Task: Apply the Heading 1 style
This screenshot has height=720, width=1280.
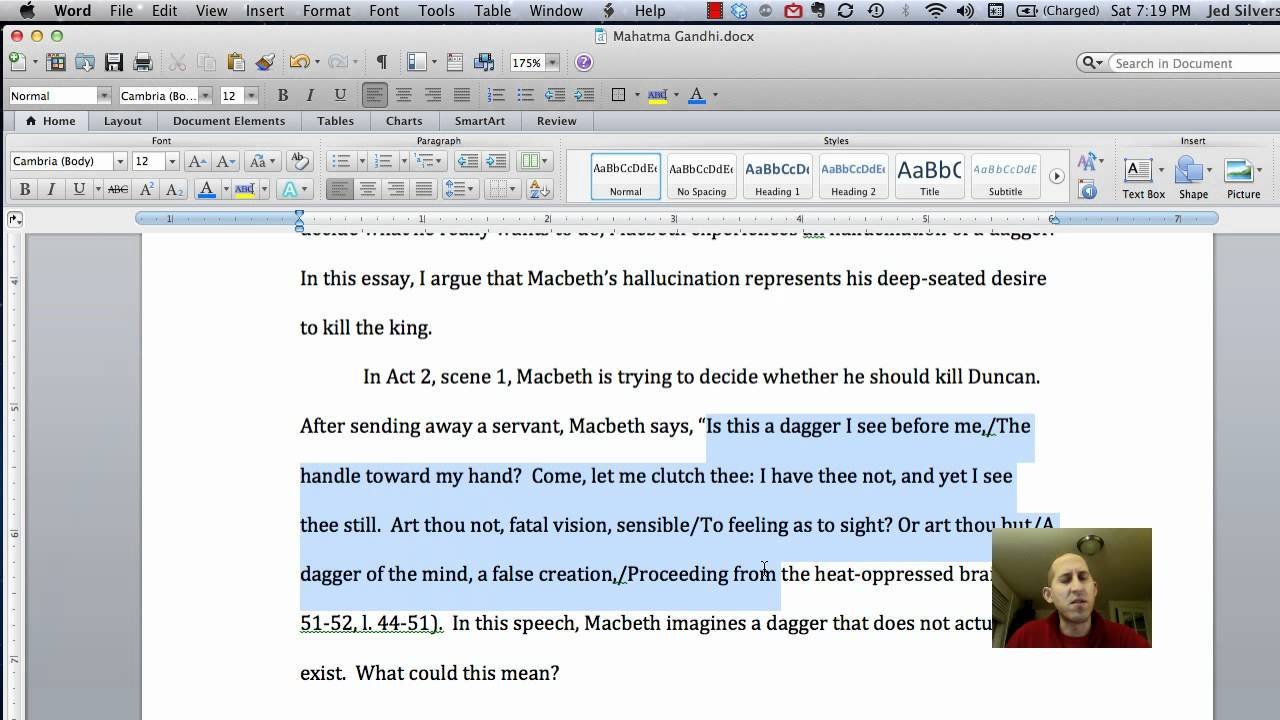Action: (x=777, y=176)
